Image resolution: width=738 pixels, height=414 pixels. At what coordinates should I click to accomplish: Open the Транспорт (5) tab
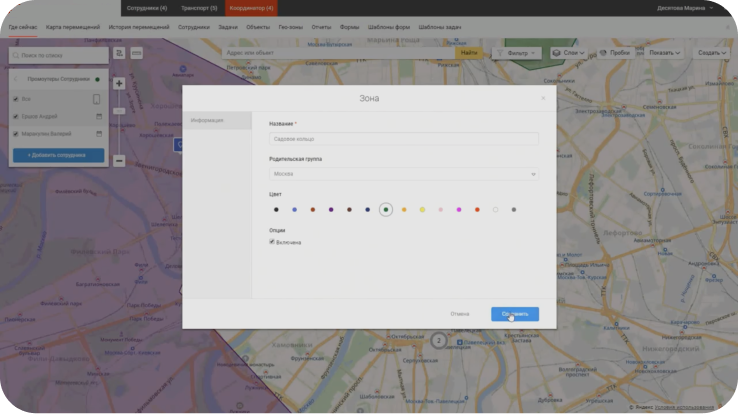pyautogui.click(x=199, y=8)
